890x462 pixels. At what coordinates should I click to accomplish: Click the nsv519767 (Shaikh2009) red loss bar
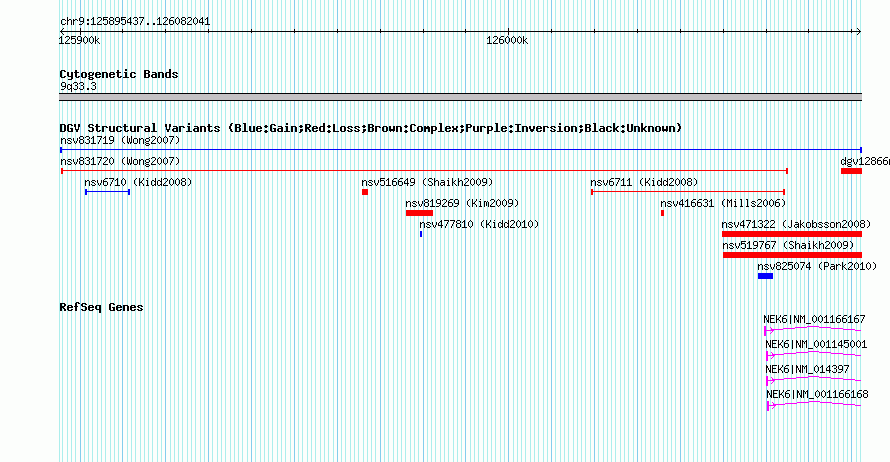[792, 255]
